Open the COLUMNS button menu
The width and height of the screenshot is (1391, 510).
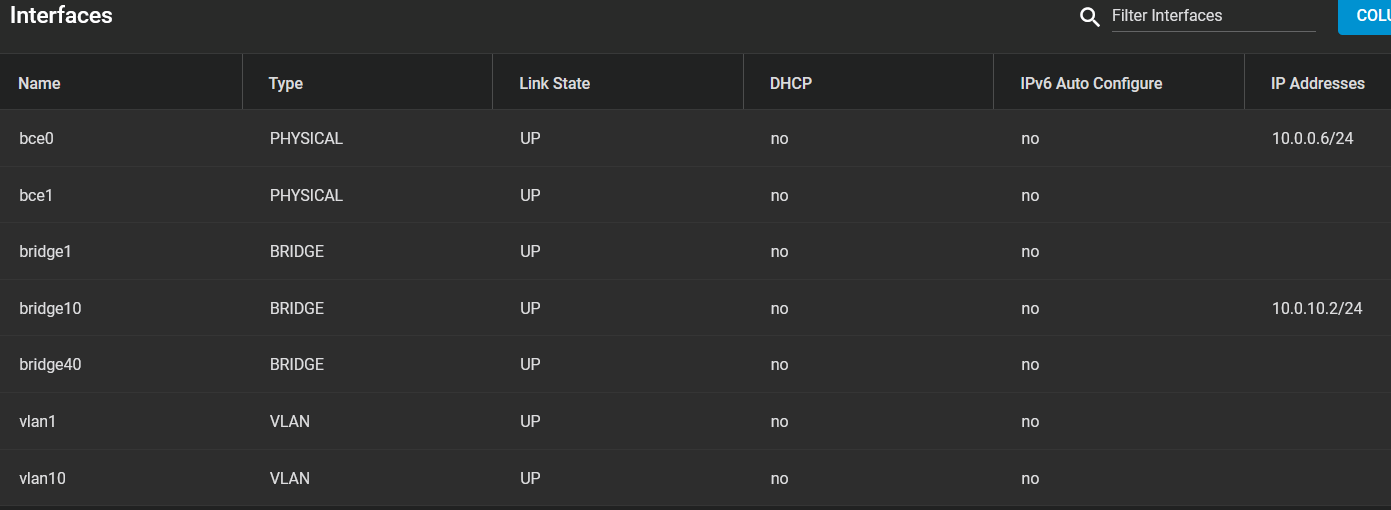coord(1365,16)
